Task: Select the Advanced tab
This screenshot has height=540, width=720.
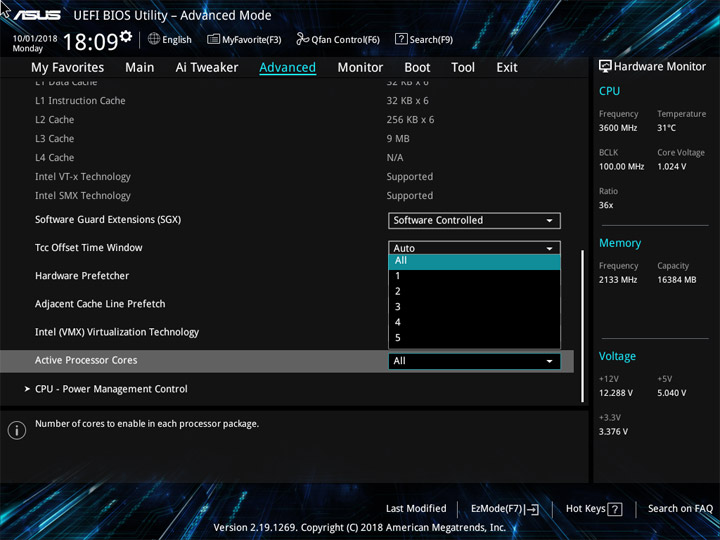Action: pos(287,68)
